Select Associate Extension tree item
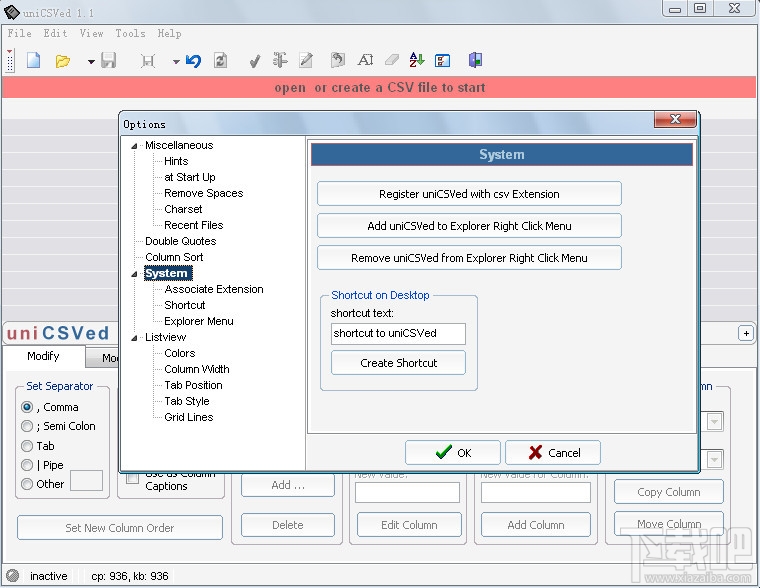 [x=214, y=289]
